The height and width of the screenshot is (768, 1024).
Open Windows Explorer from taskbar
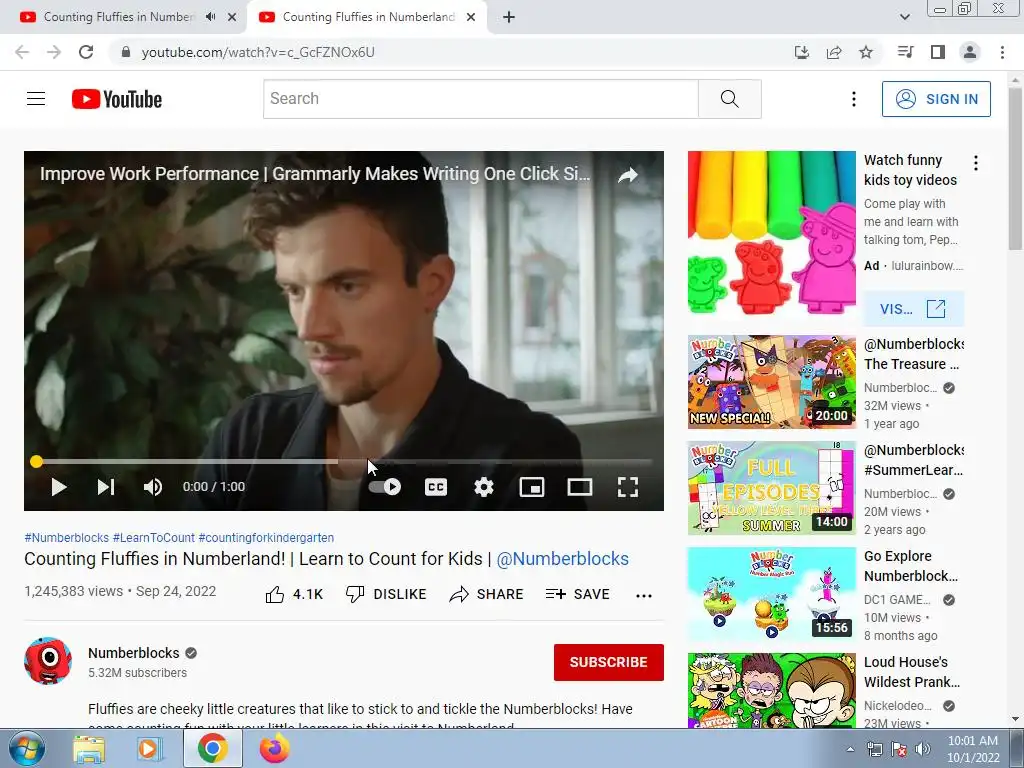89,749
